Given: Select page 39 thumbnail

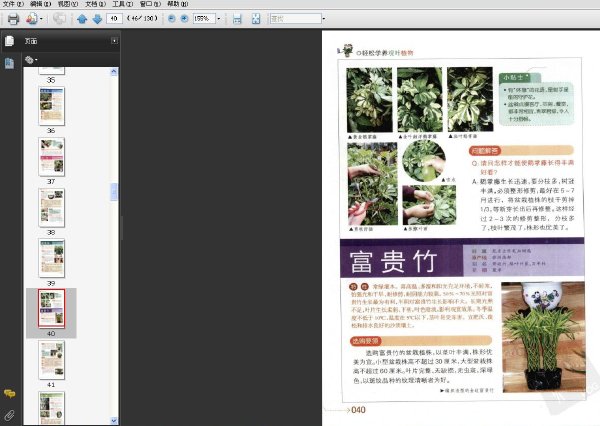Looking at the screenshot, I should pyautogui.click(x=52, y=258).
